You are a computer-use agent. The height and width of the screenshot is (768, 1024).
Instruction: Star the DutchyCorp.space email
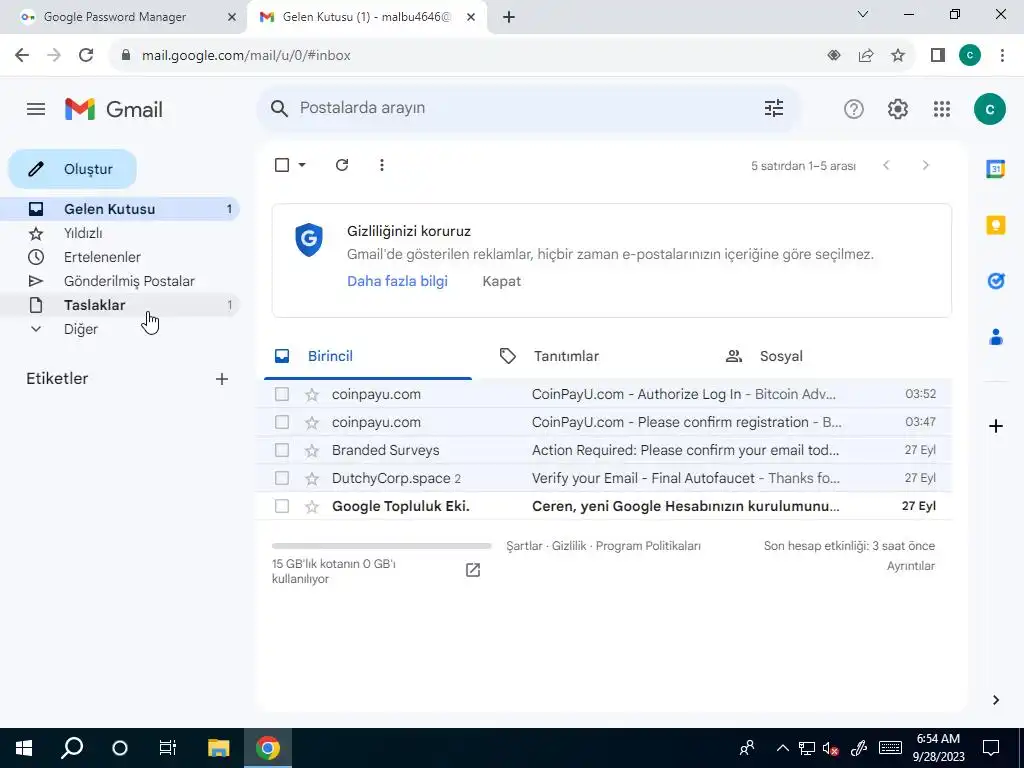(312, 479)
